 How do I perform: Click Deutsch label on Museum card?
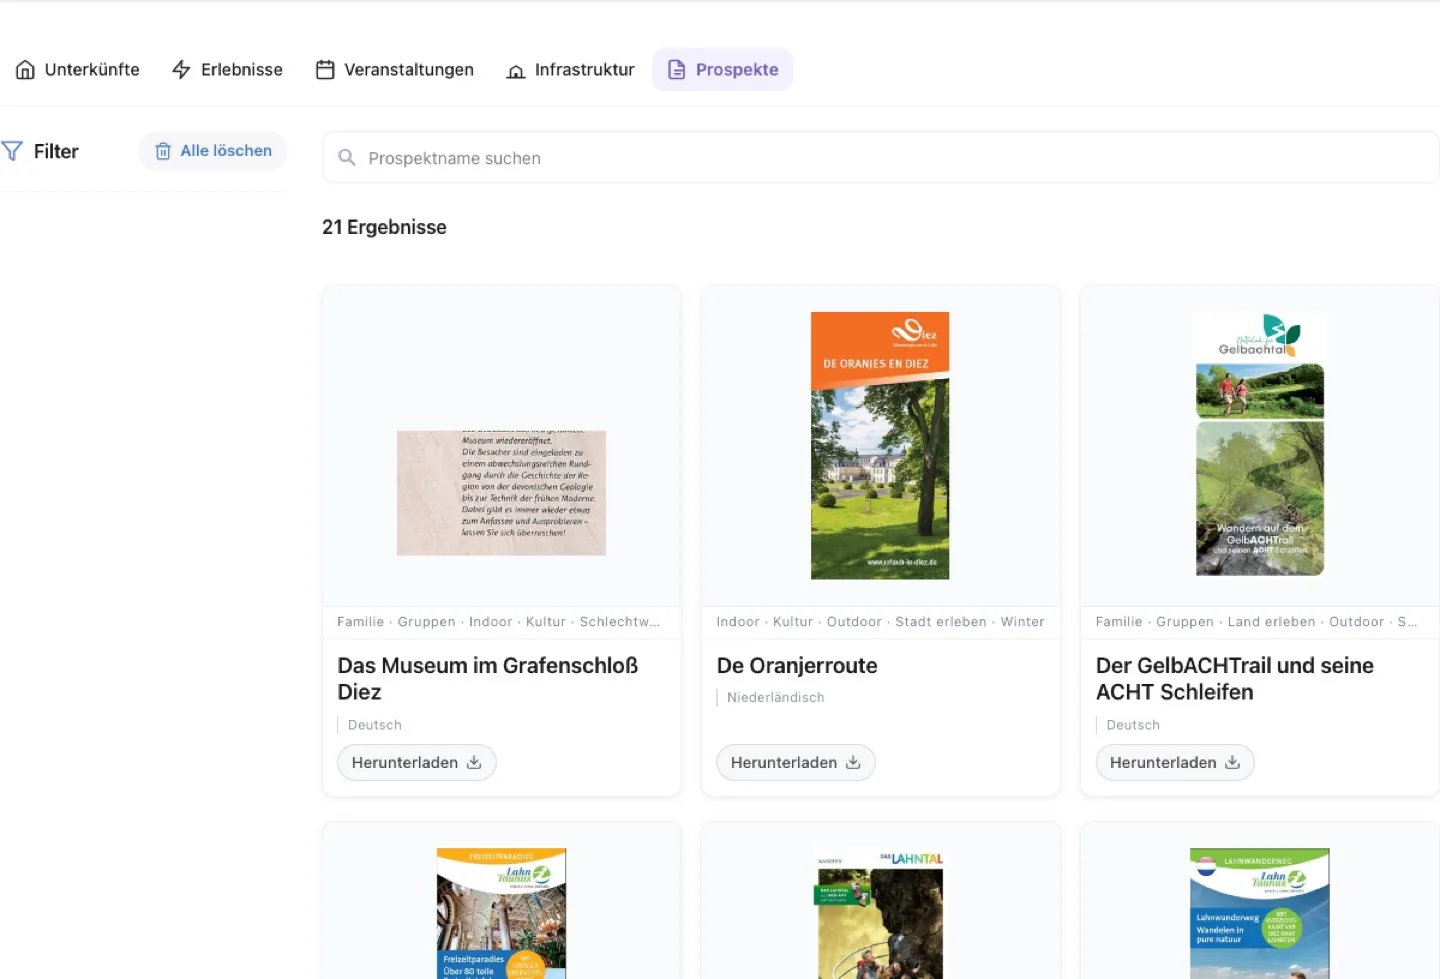coord(375,725)
